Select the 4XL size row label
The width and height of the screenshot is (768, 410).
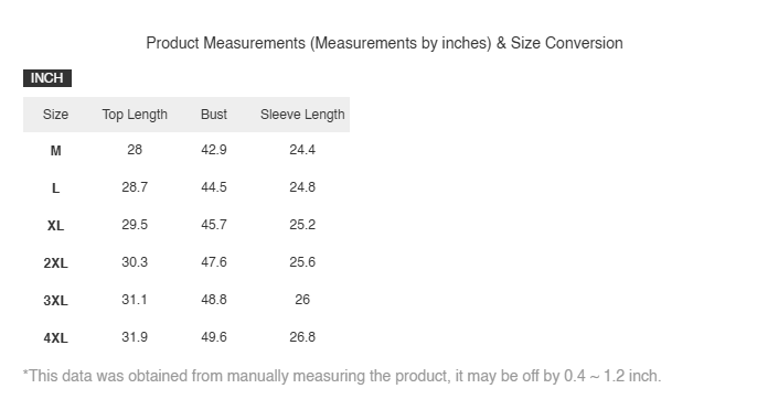point(56,338)
